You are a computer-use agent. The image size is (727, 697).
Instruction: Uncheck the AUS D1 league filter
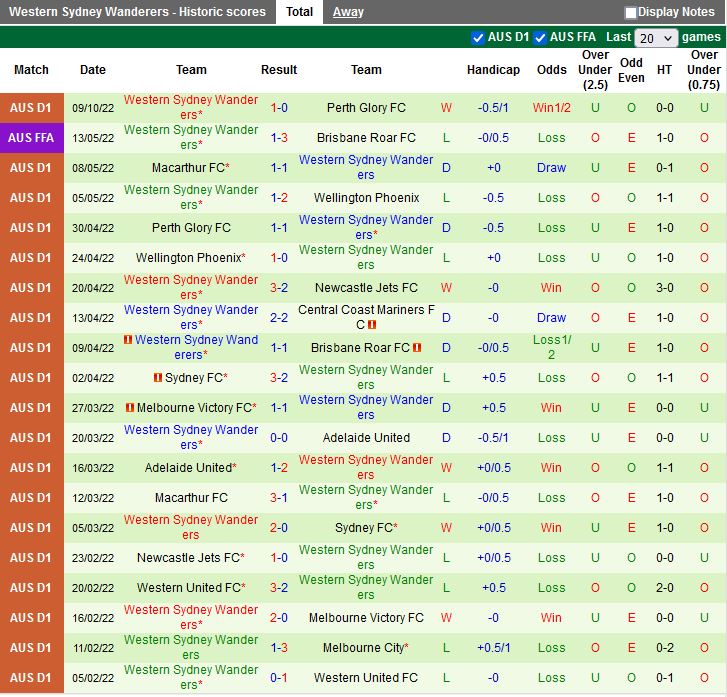coord(477,38)
